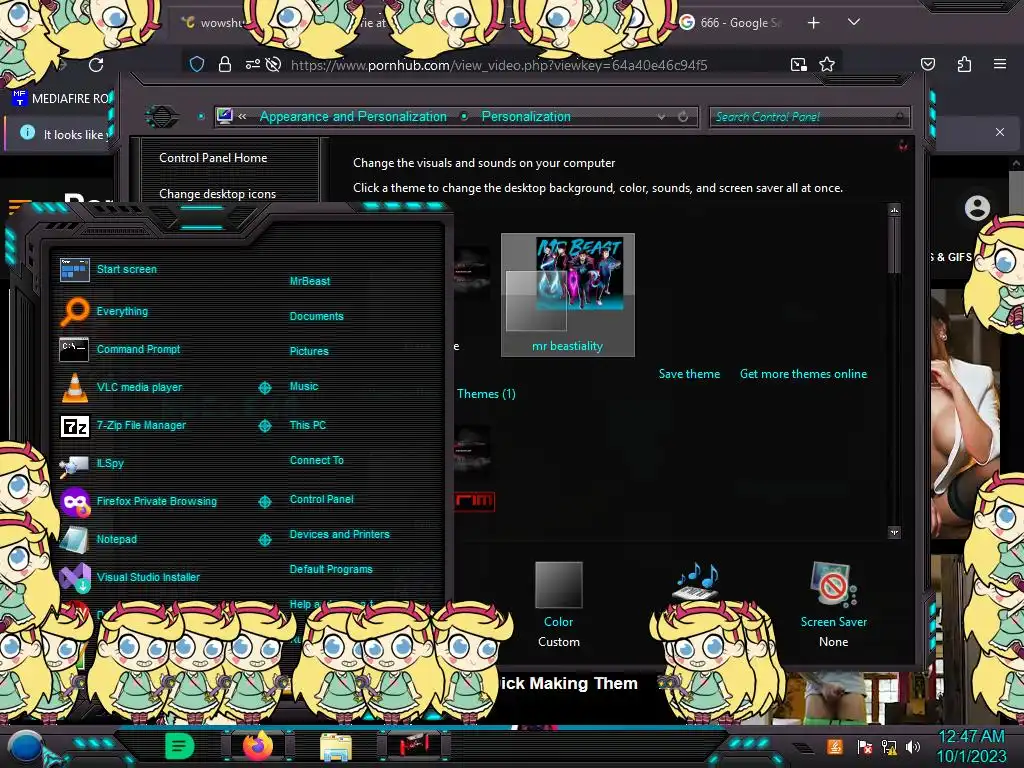Click the themes list scrollbar thumb

point(894,246)
